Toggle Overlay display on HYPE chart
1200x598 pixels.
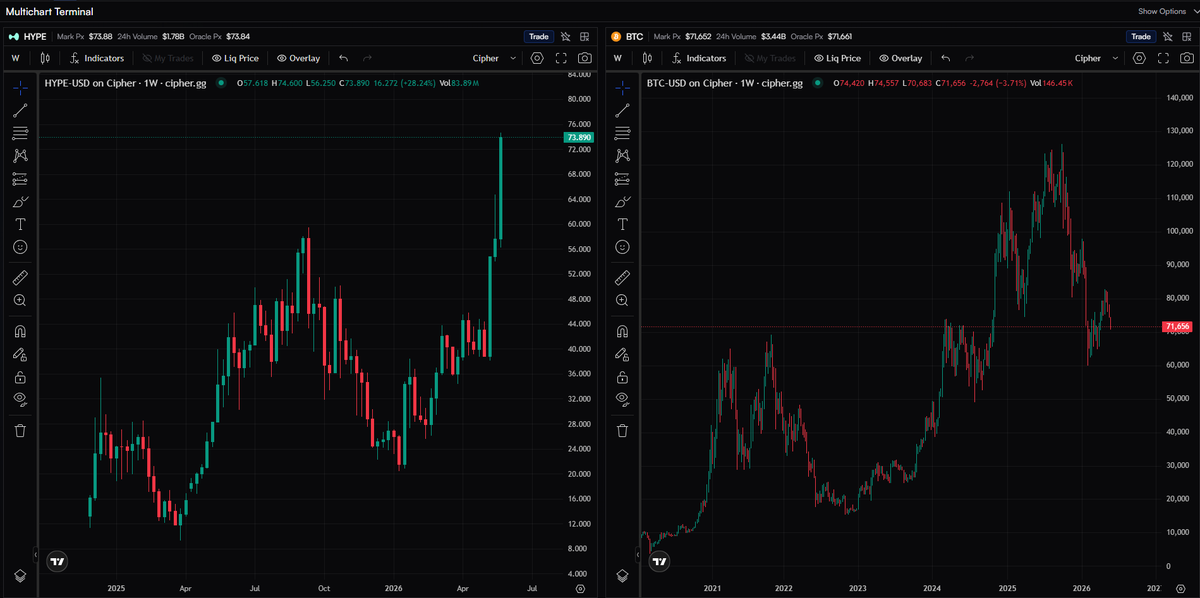point(298,58)
